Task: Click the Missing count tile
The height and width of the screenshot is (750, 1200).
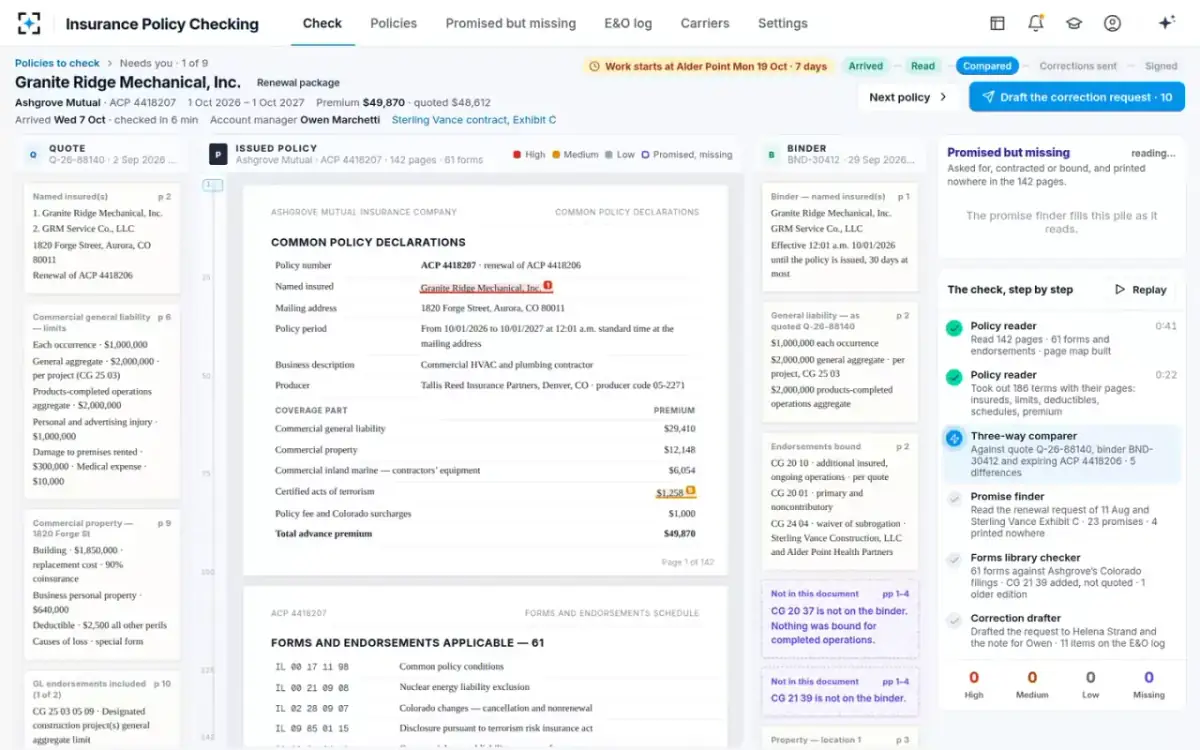Action: pos(1148,684)
